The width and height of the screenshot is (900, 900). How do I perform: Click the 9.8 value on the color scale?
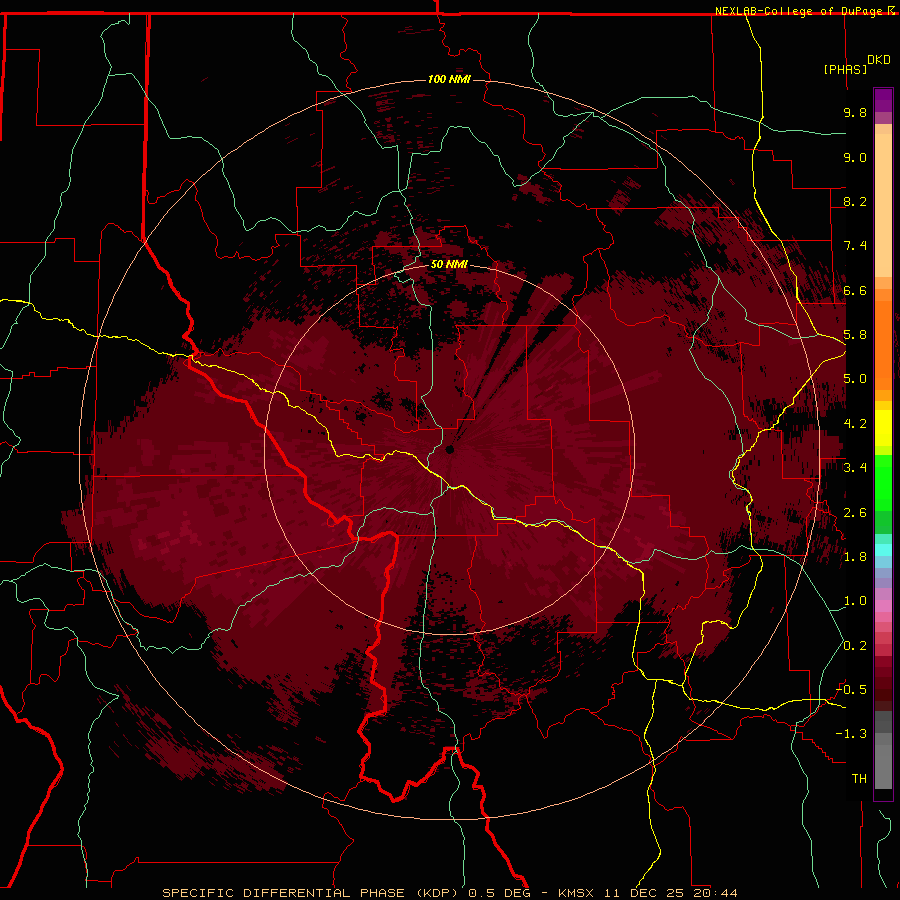(855, 112)
